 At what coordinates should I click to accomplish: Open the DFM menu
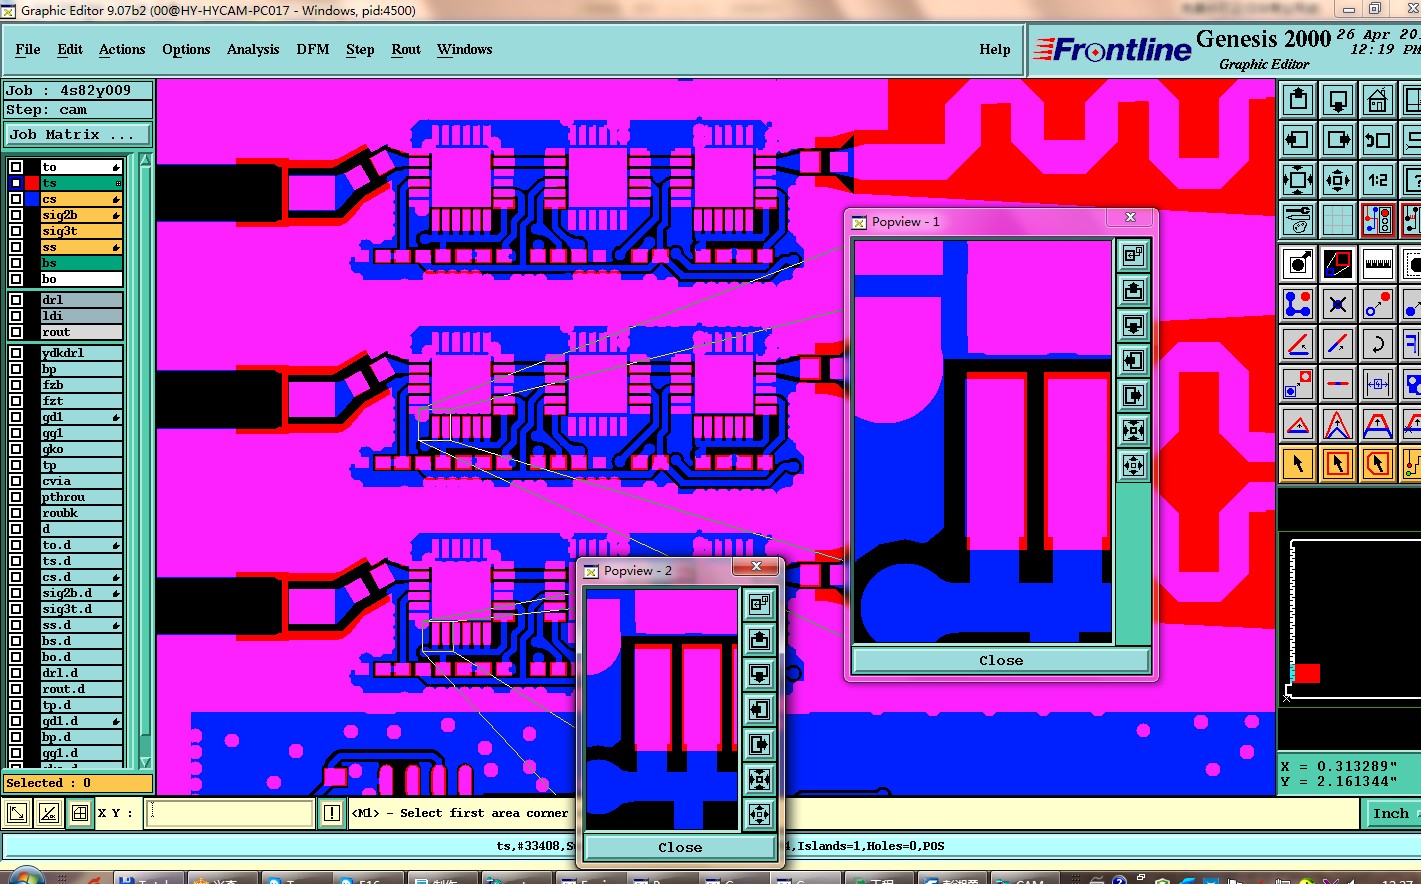[313, 49]
